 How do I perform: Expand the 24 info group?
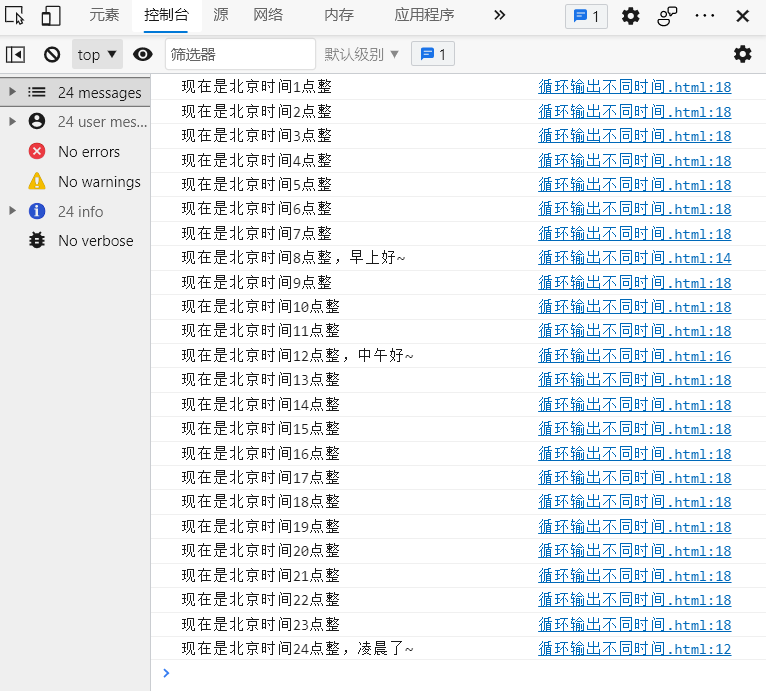pyautogui.click(x=12, y=211)
